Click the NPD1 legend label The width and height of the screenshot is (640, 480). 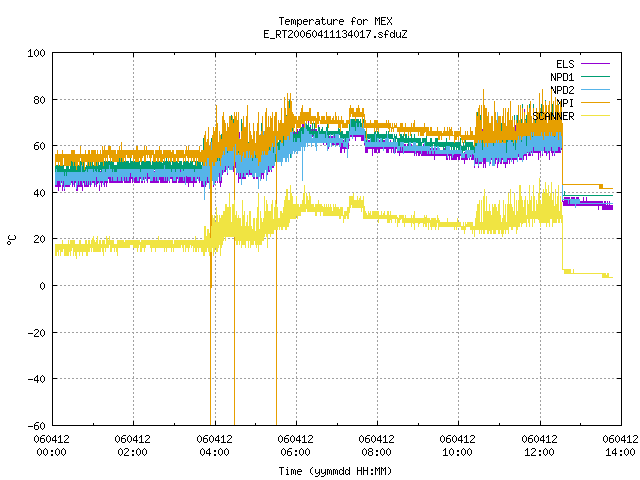pos(562,77)
